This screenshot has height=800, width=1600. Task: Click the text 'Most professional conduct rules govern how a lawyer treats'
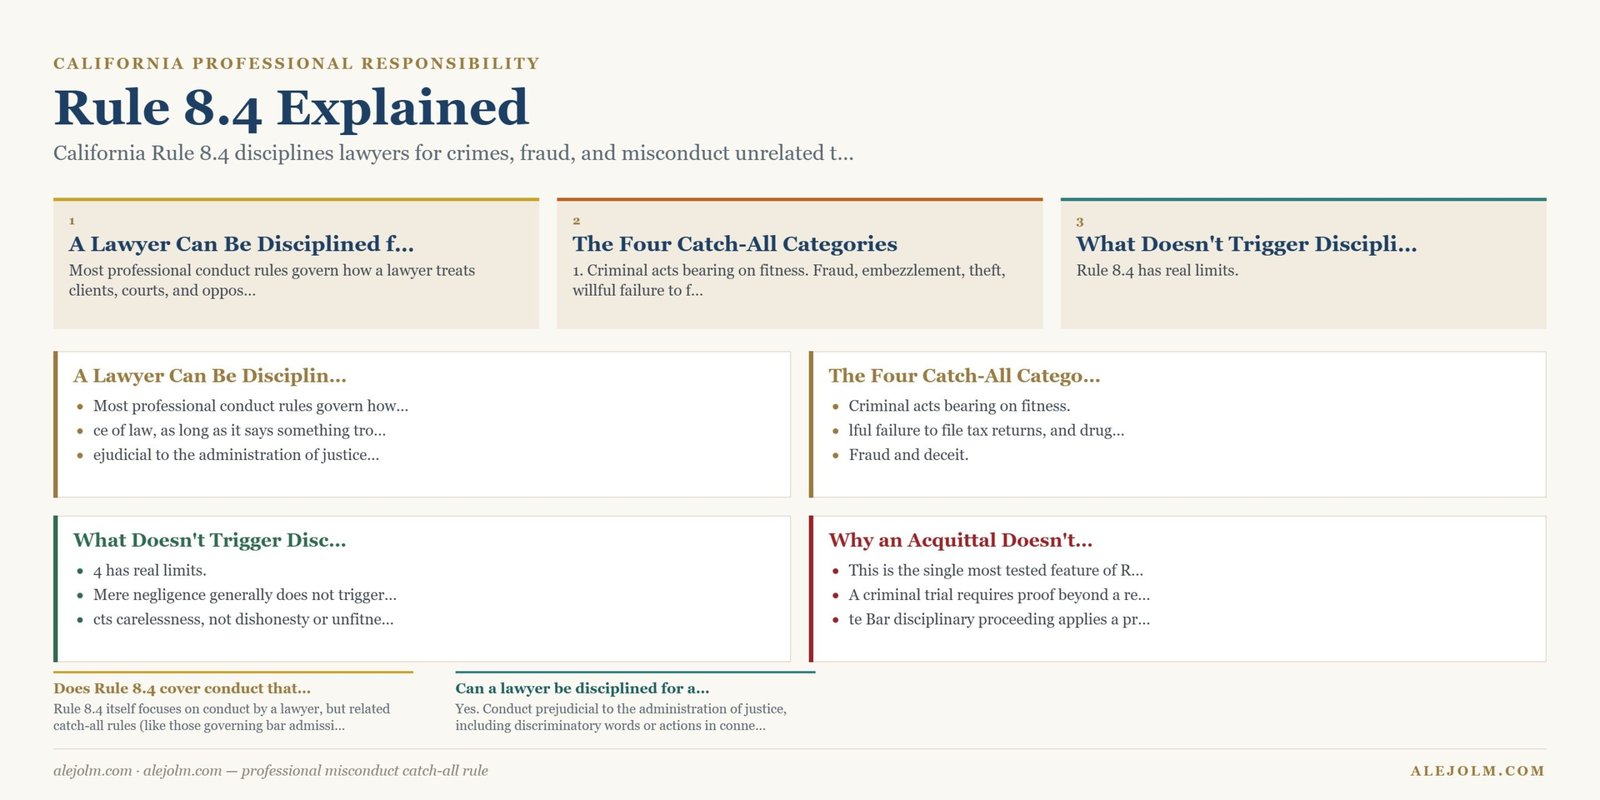point(272,270)
